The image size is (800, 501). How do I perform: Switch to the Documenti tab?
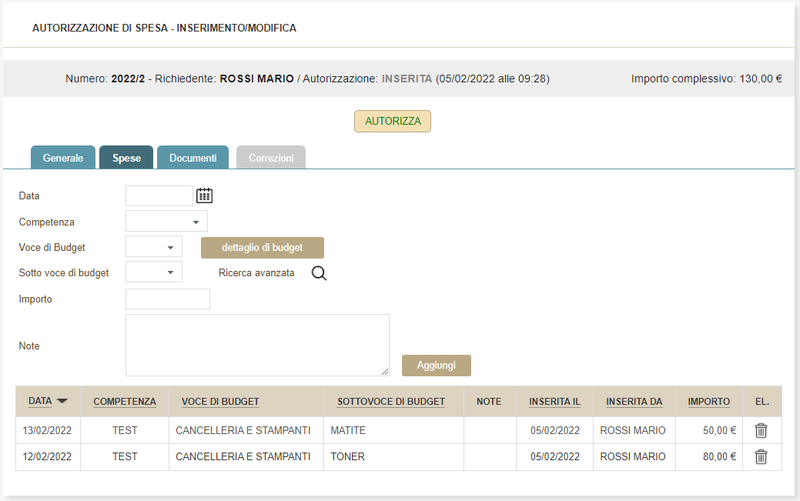(x=193, y=158)
